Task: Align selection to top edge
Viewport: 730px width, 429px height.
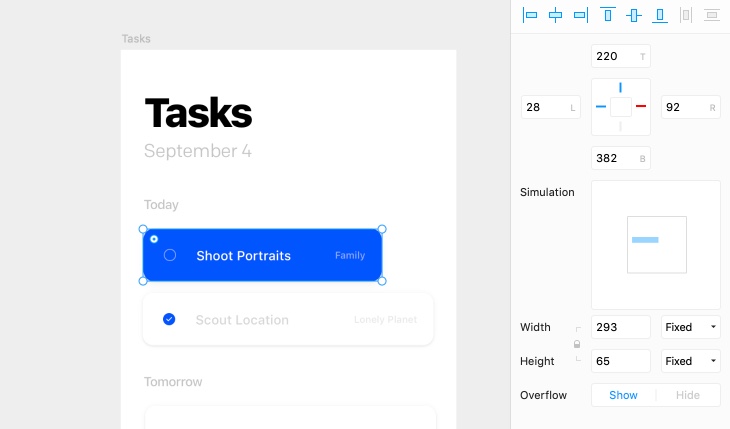Action: click(608, 15)
